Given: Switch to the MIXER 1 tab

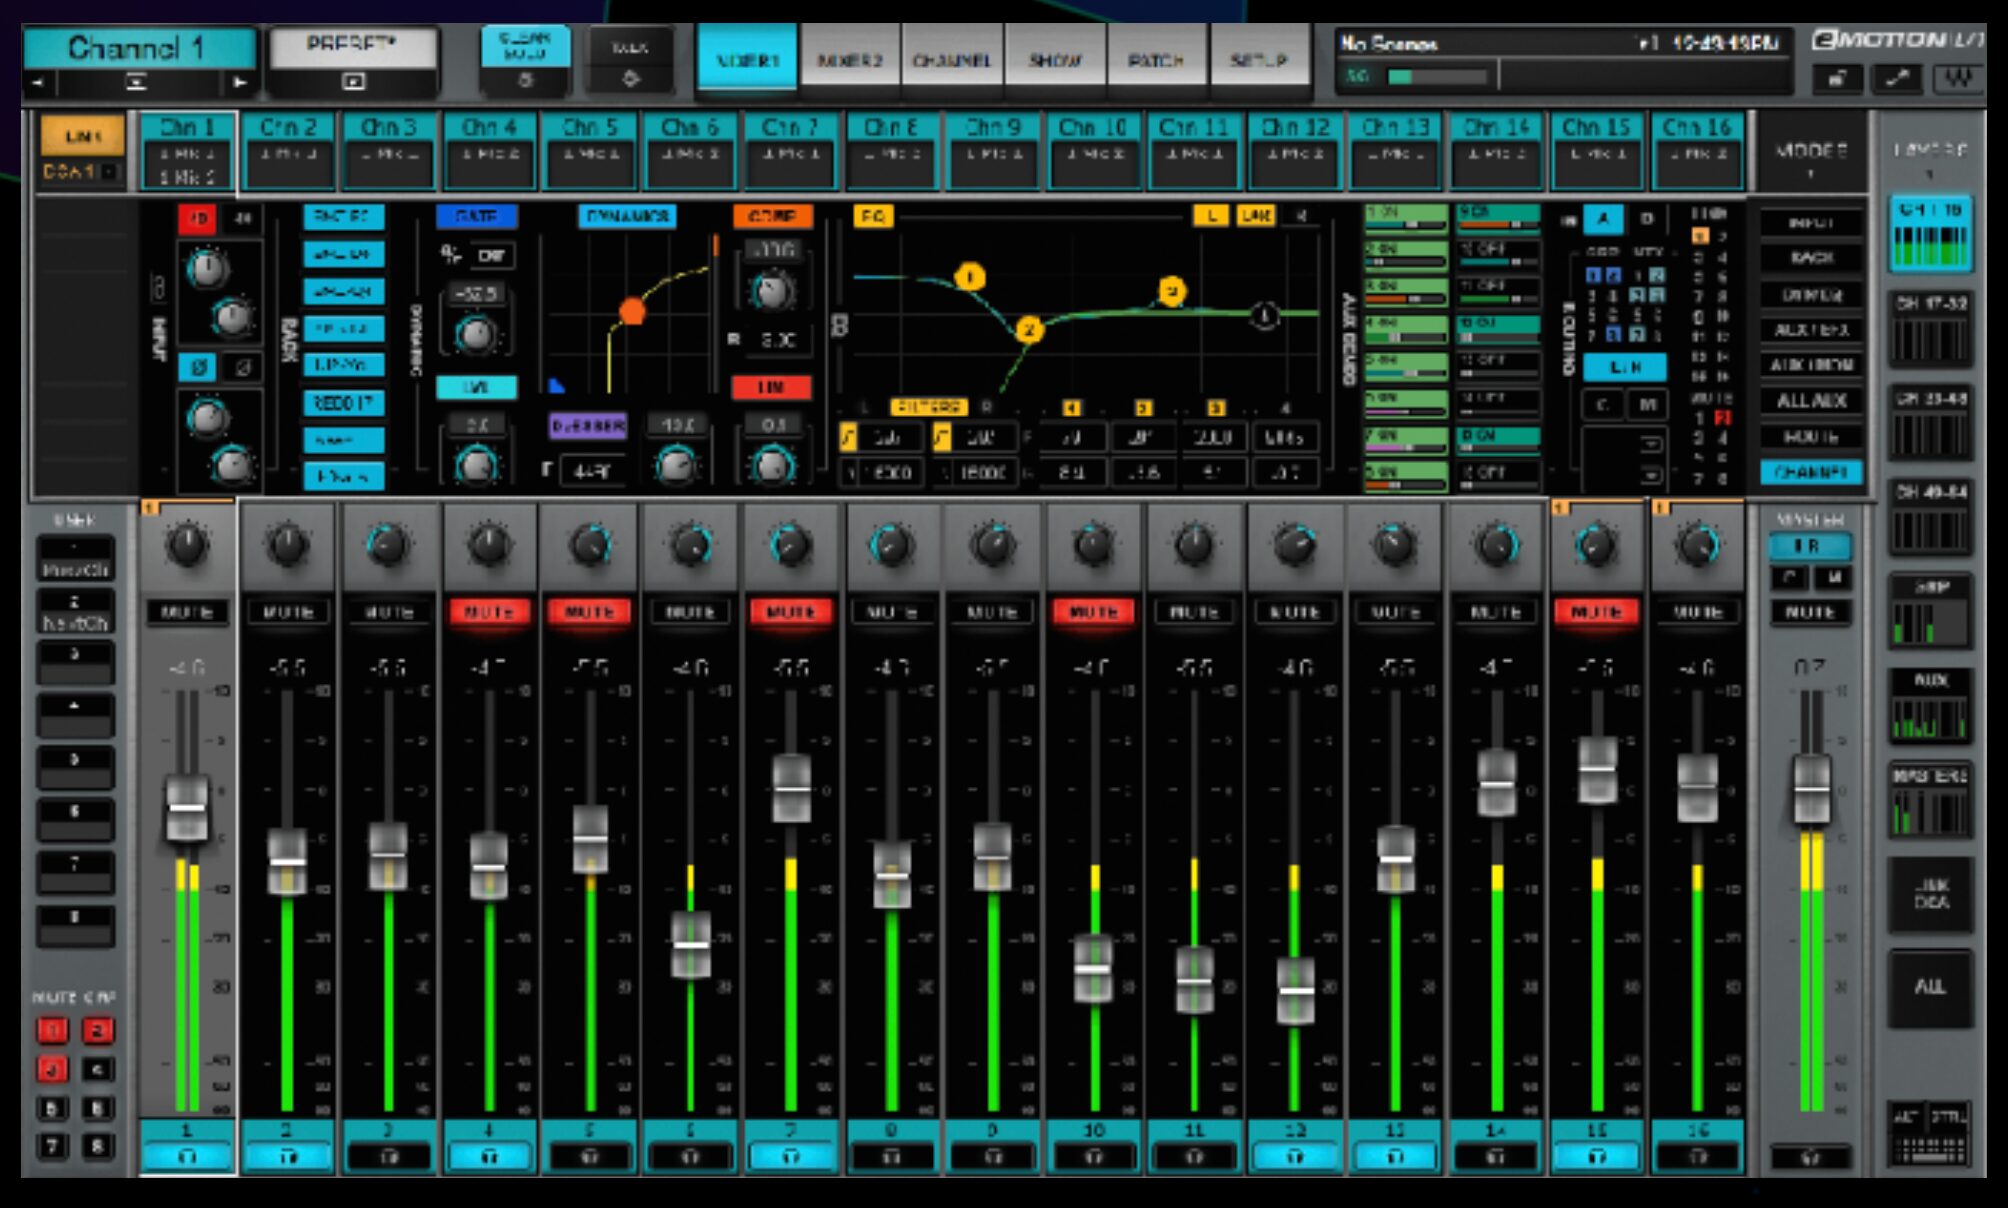Looking at the screenshot, I should point(747,59).
